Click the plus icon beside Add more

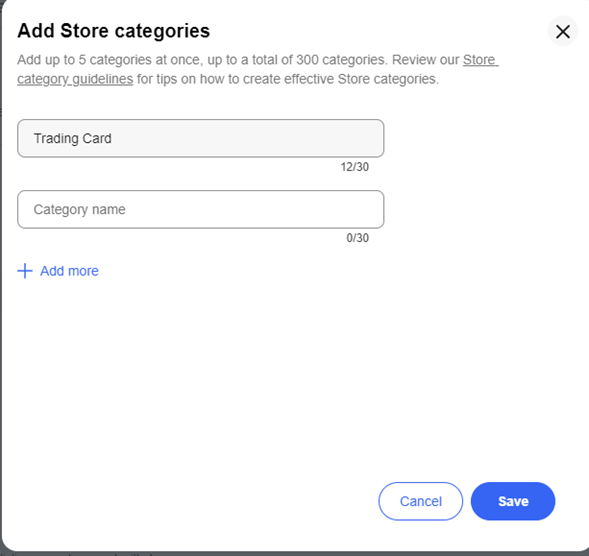click(x=25, y=270)
